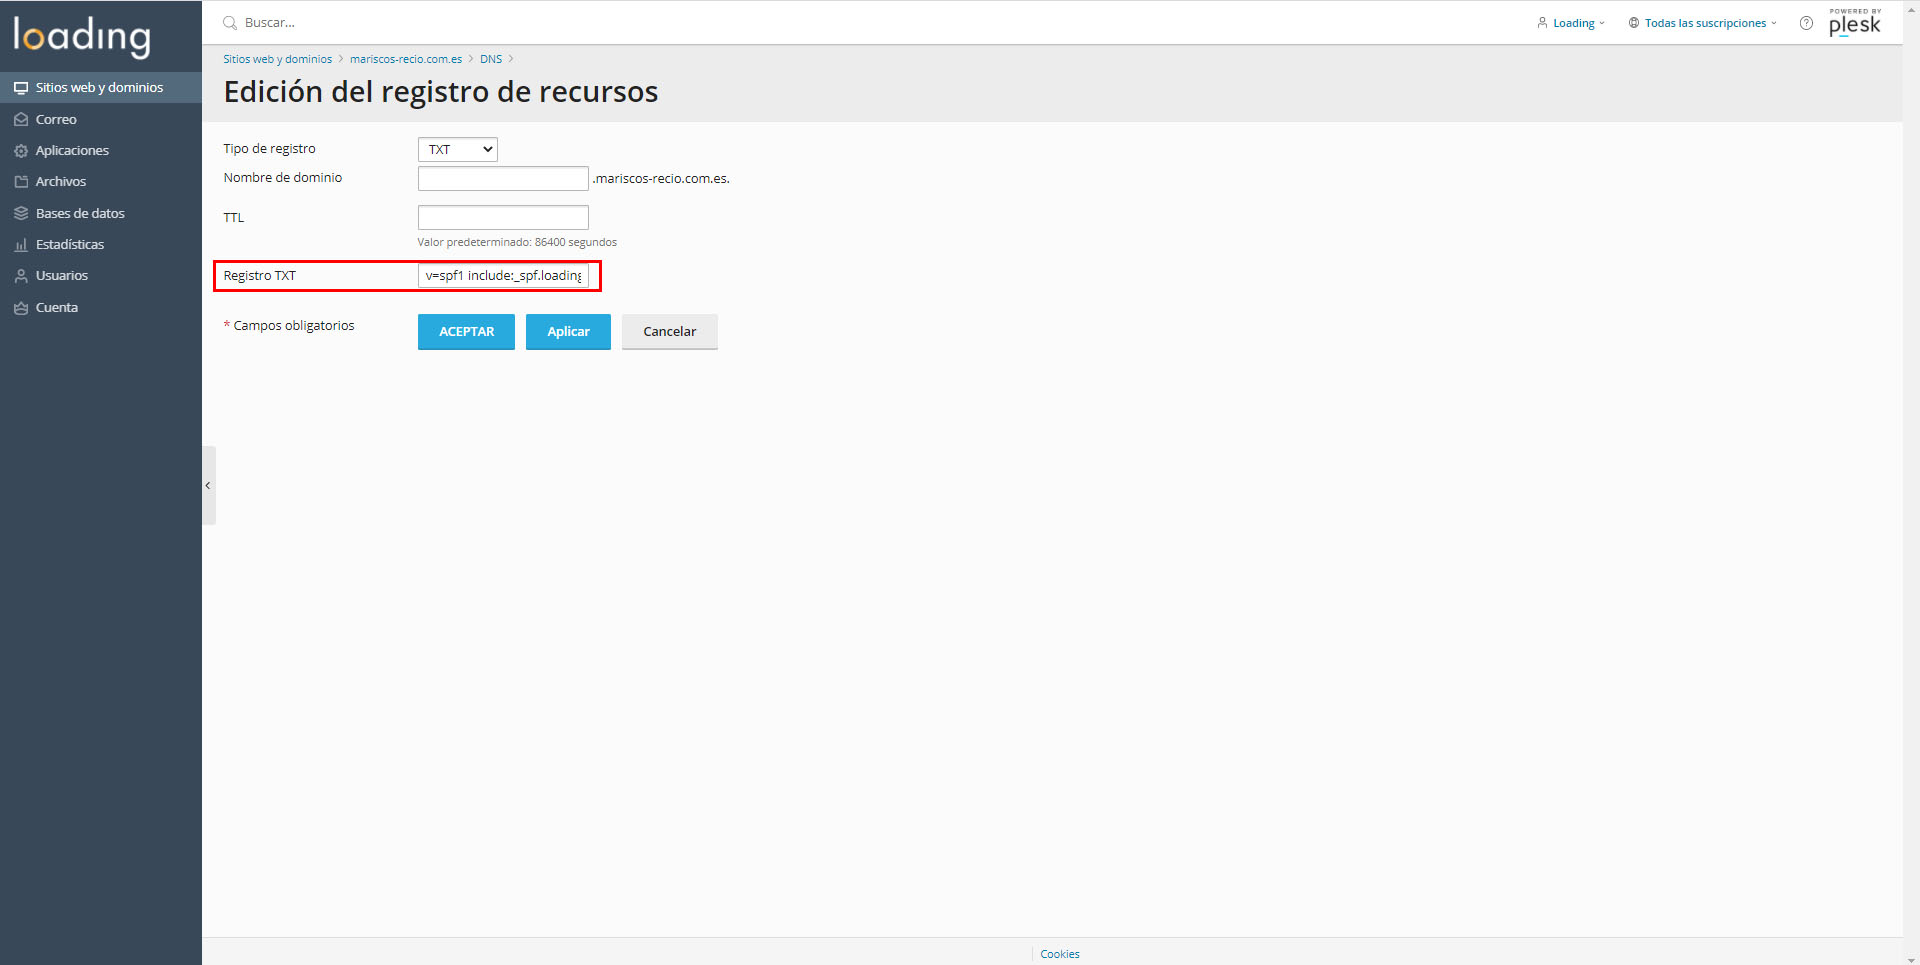
Task: Expand the Loading user account menu
Action: [1571, 23]
